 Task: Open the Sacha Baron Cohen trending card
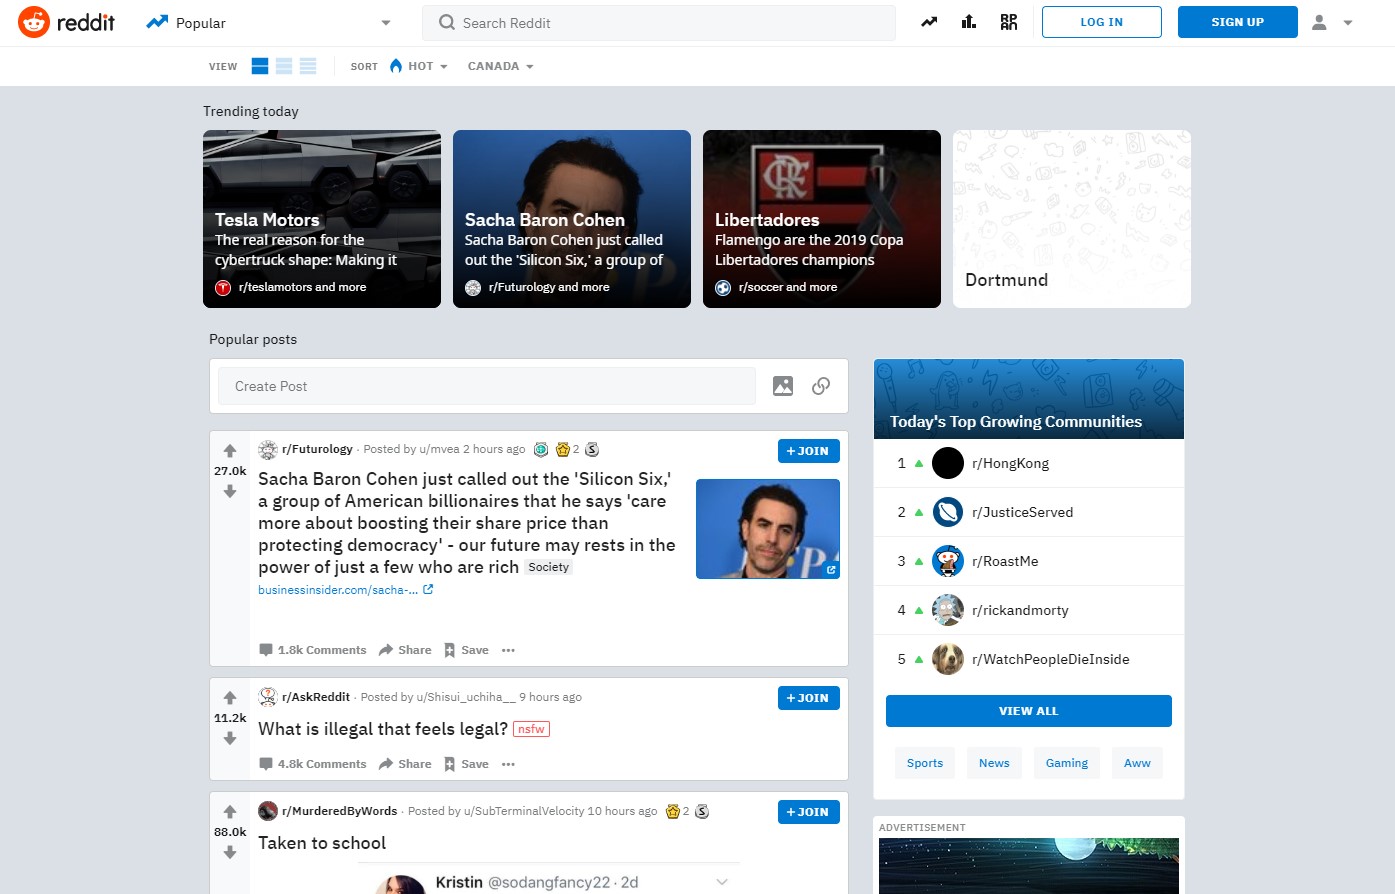pos(572,219)
